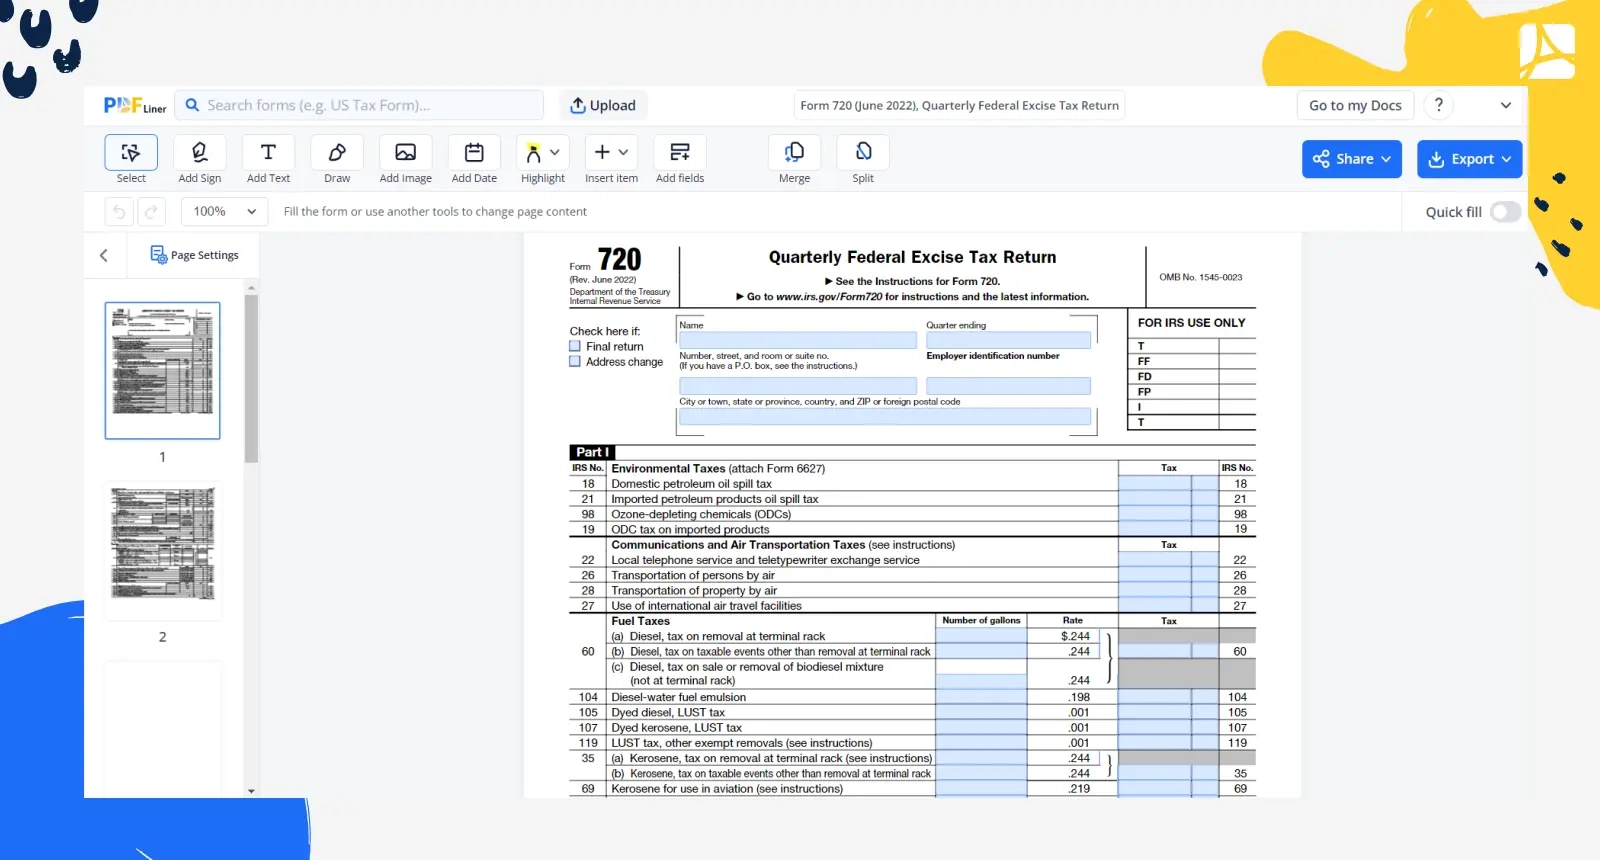Select page 1 thumbnail
Image resolution: width=1600 pixels, height=860 pixels.
[x=162, y=370]
